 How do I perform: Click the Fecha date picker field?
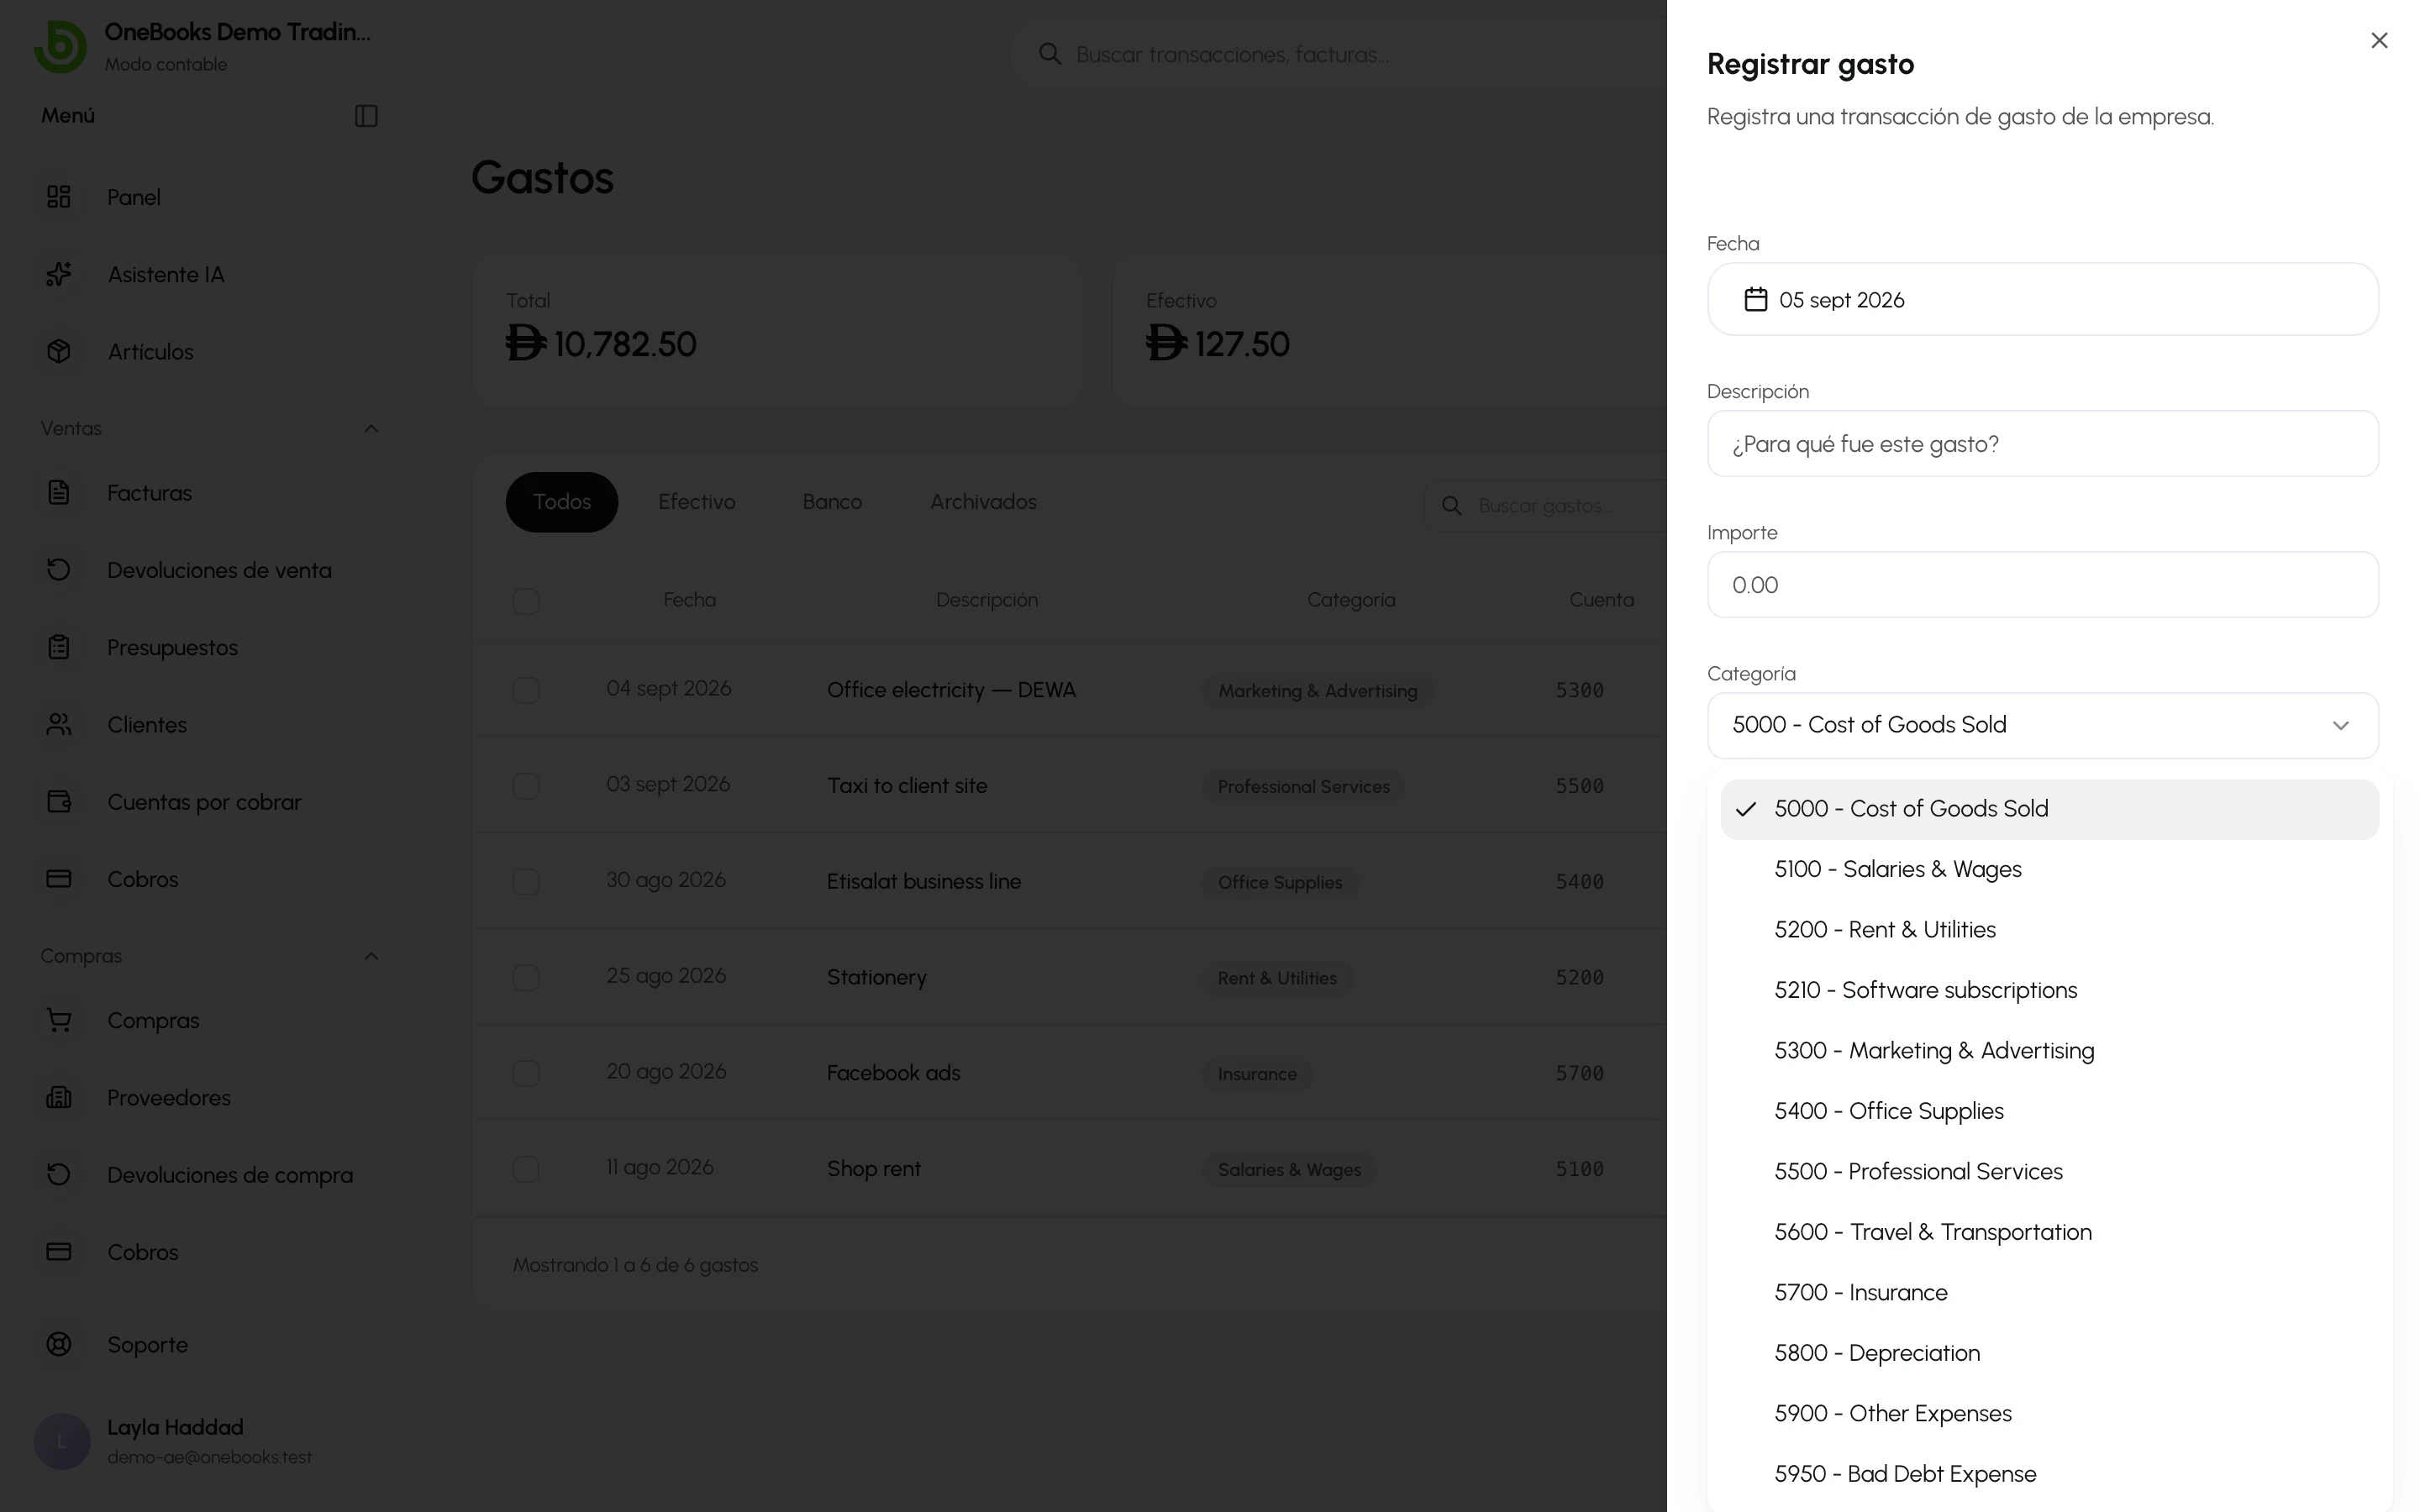coord(2042,299)
